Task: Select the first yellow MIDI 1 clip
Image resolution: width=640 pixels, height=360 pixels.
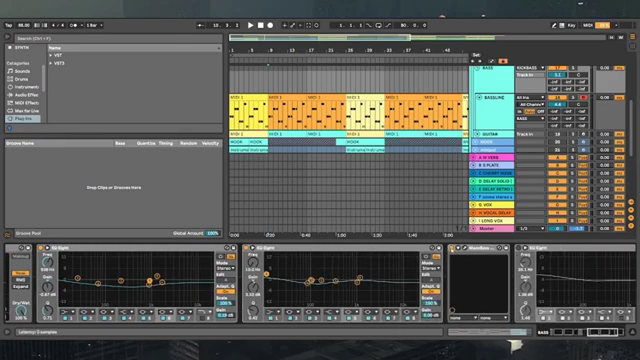Action: 249,112
